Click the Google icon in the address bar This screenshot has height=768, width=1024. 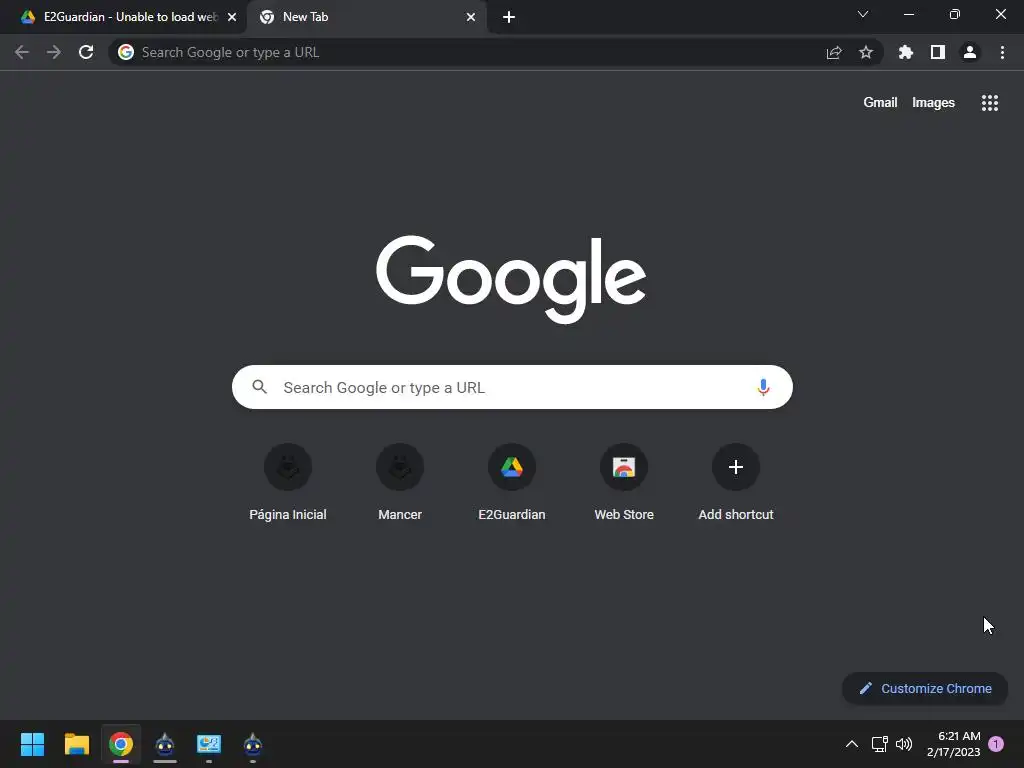click(x=126, y=52)
